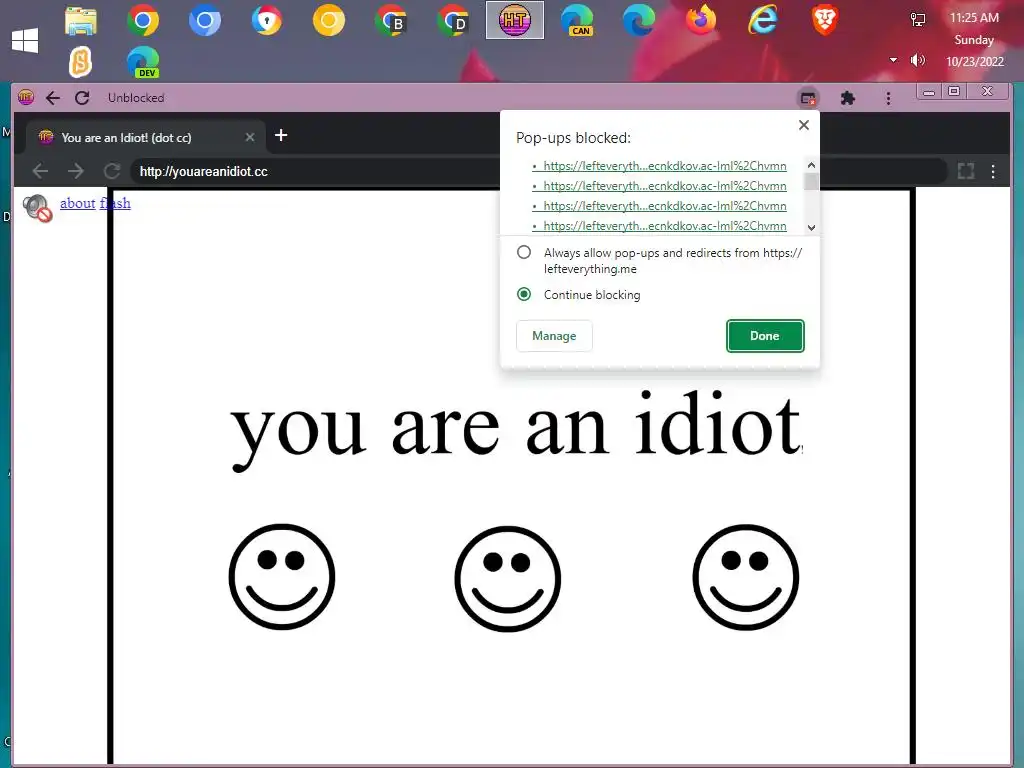The height and width of the screenshot is (768, 1024).
Task: Click the pop-up blocked indicator icon
Action: click(808, 99)
